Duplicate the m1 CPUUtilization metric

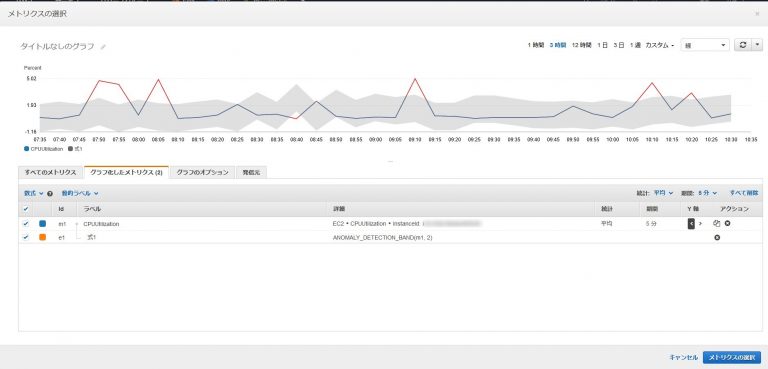[x=717, y=223]
